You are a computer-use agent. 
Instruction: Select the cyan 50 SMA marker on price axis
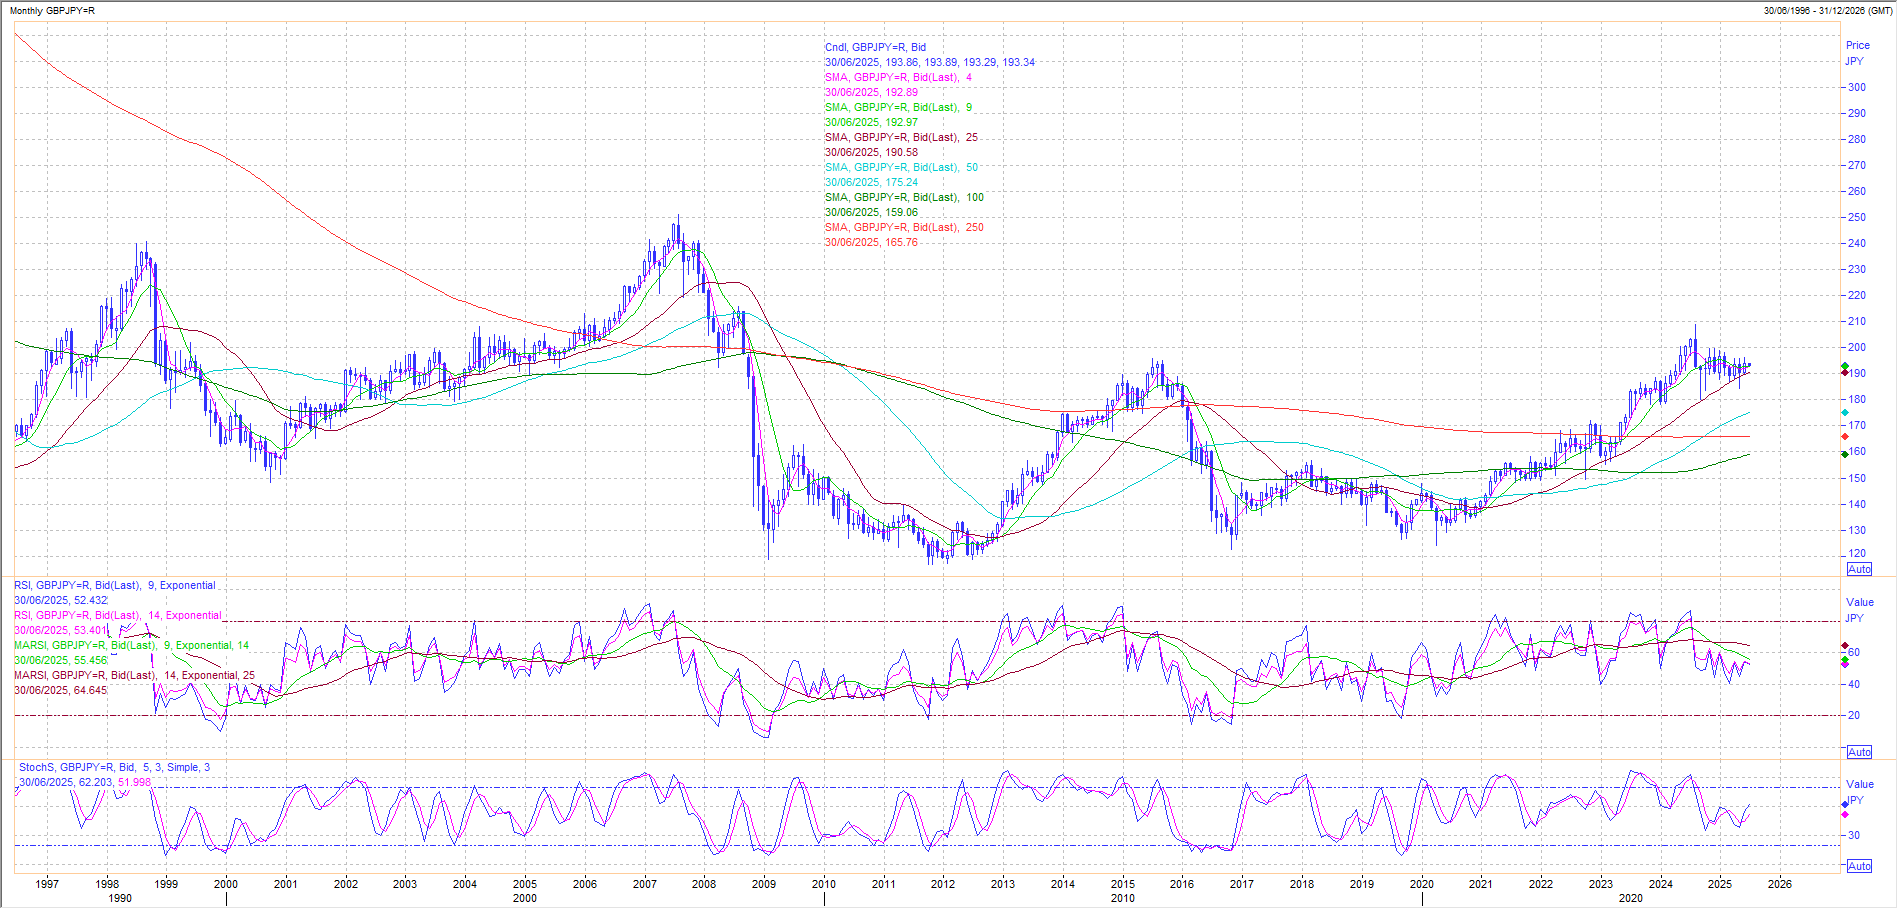click(x=1845, y=413)
